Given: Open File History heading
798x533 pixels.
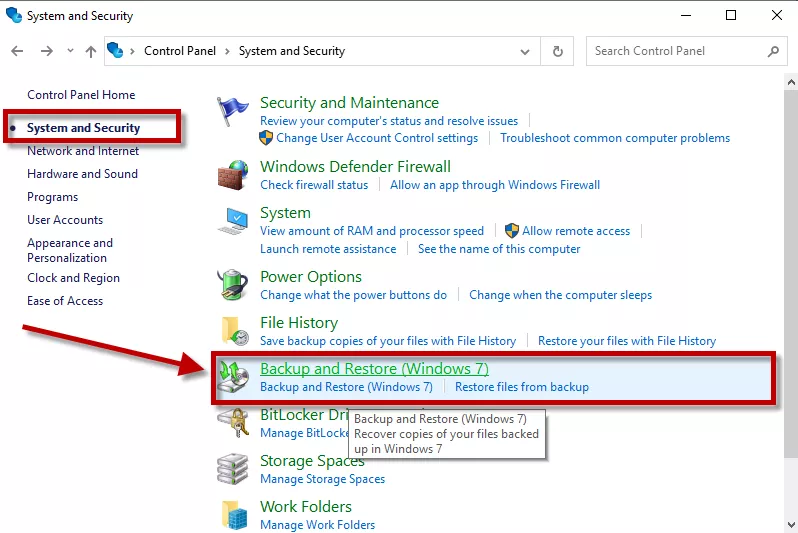Looking at the screenshot, I should pyautogui.click(x=299, y=323).
